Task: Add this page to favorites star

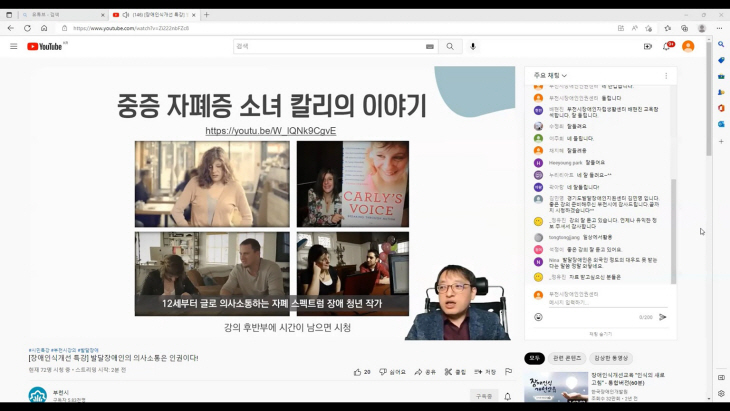Action: 649,28
